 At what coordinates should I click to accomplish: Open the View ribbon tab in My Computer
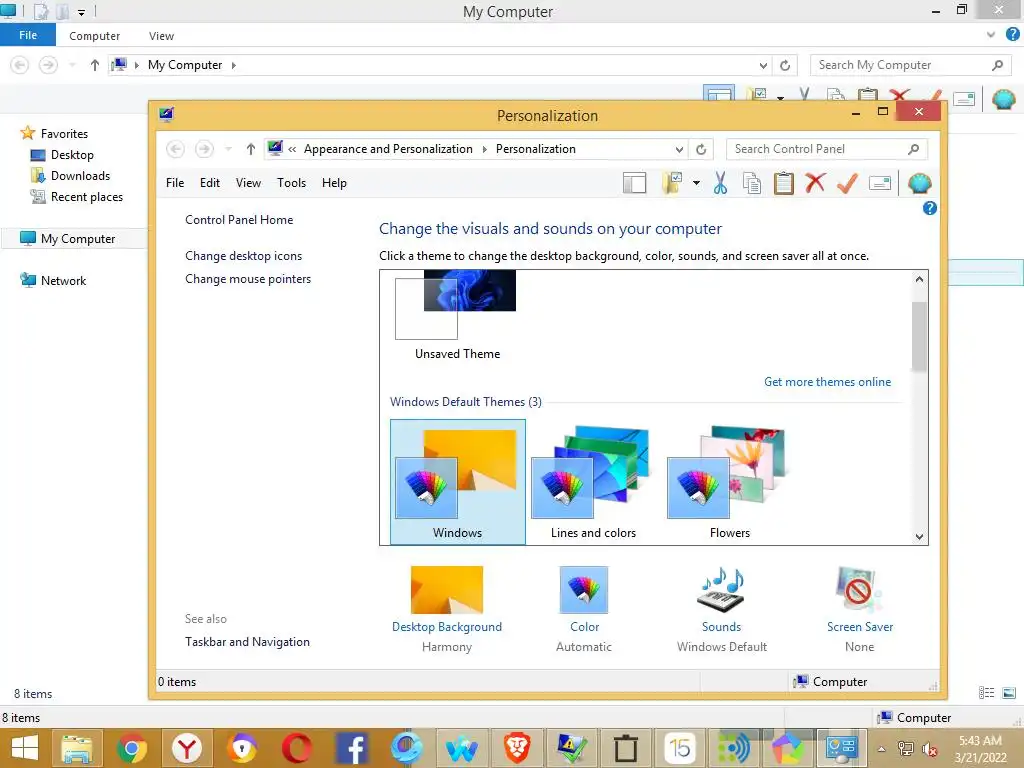[x=161, y=36]
